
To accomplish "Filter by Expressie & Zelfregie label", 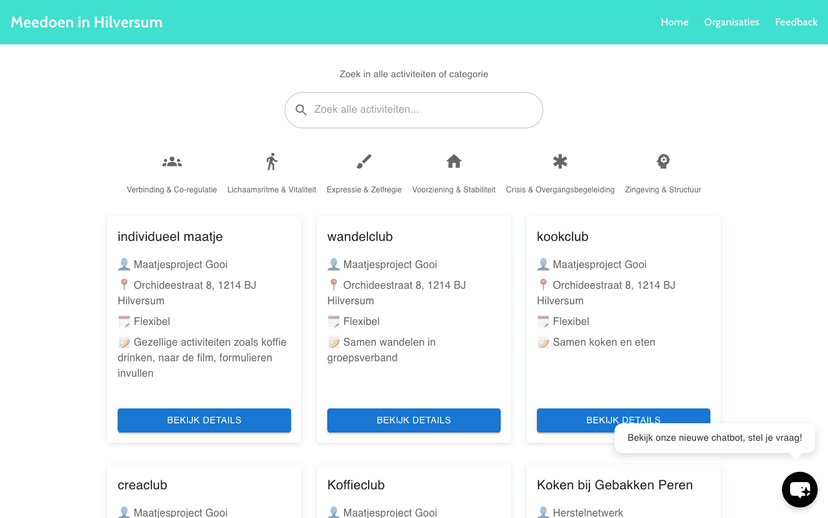I will (x=364, y=190).
